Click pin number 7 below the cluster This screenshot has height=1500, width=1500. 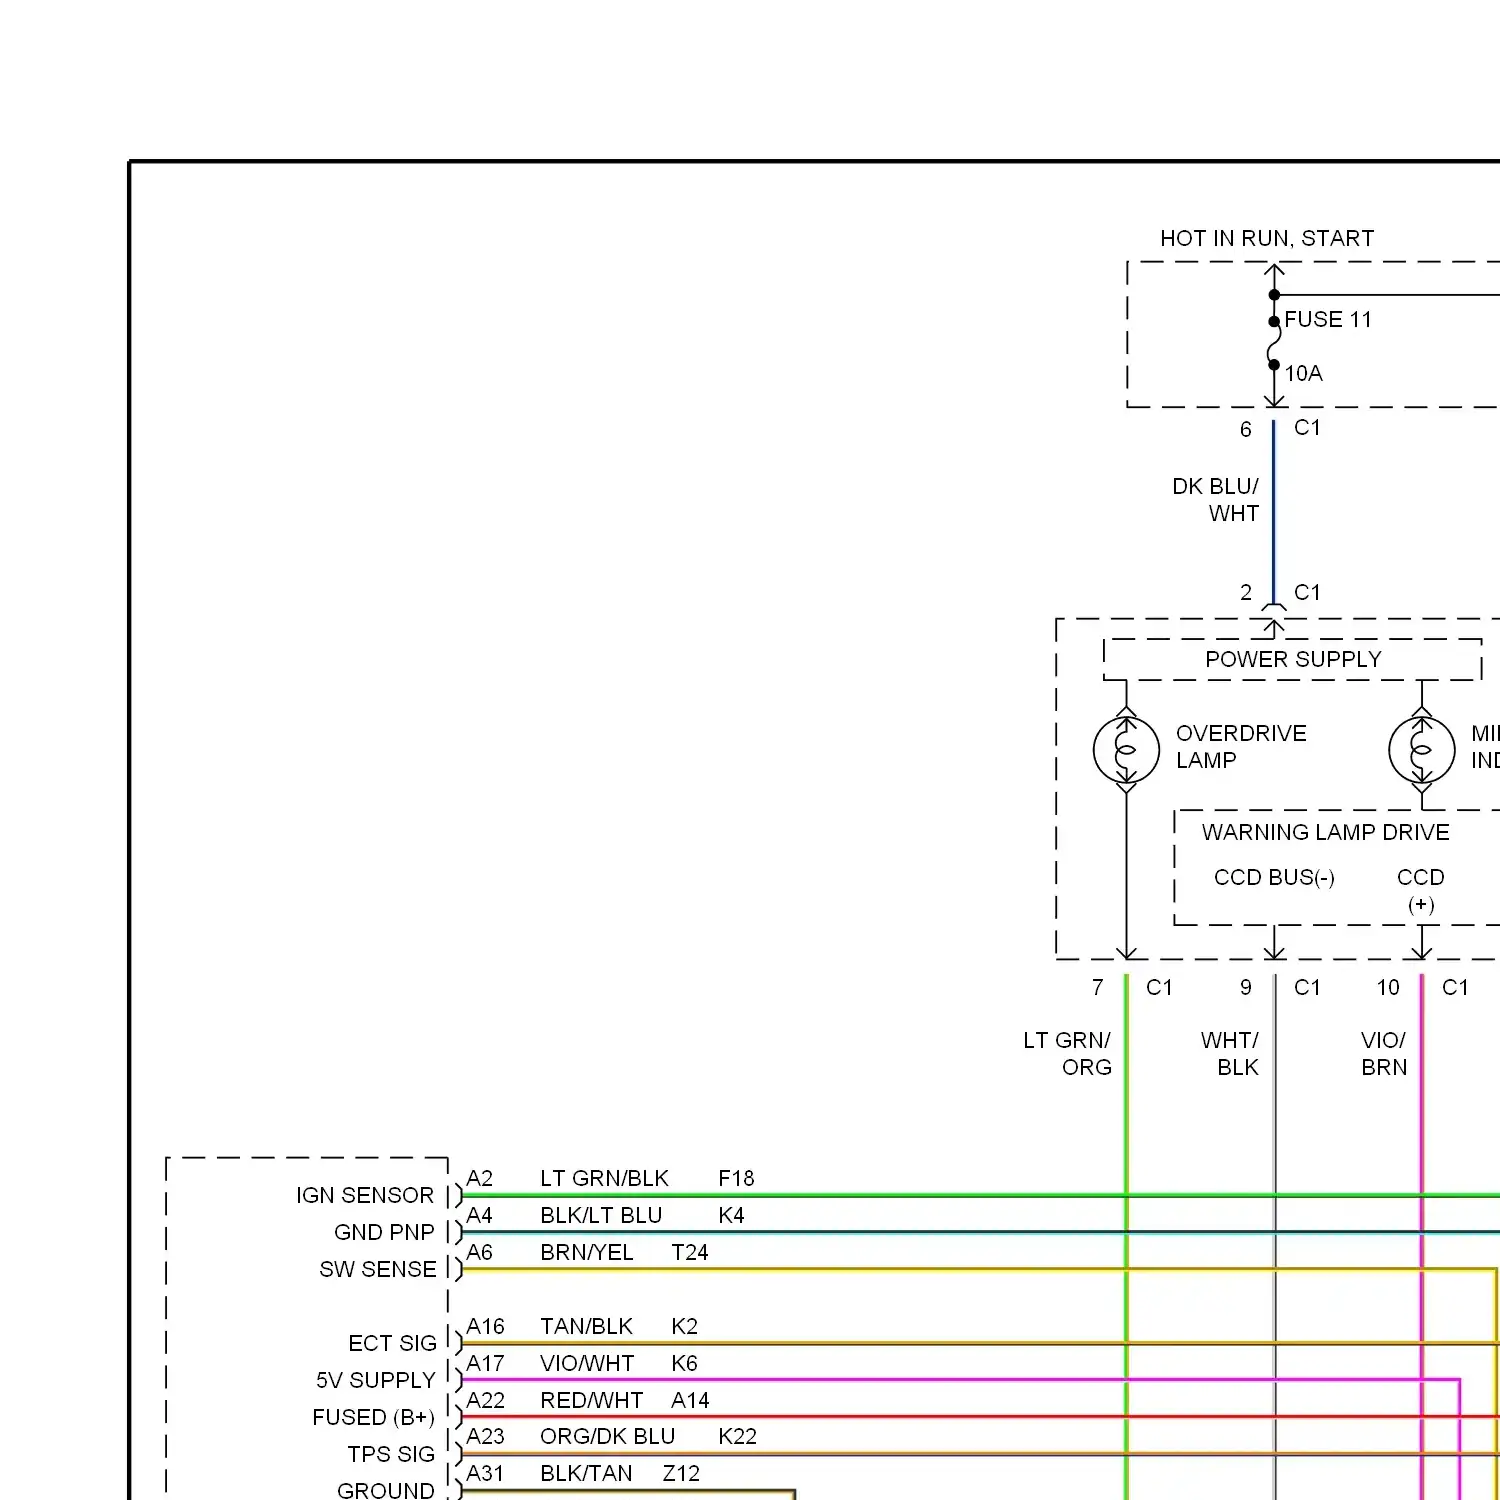tap(1097, 988)
